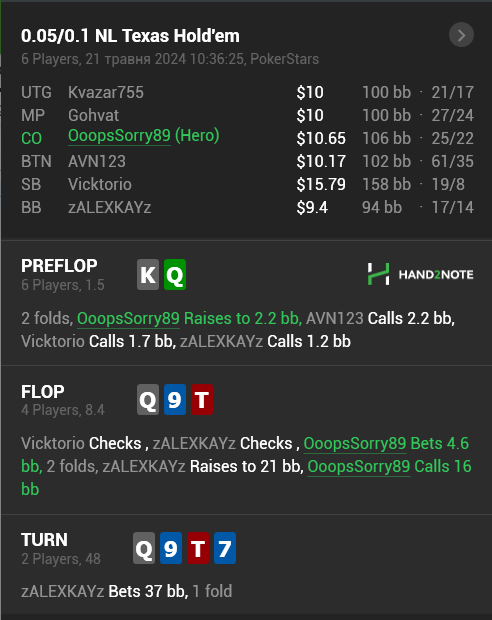Click the game title 0.05/0.1 NL Texas Hold'em
Image resolution: width=492 pixels, height=620 pixels.
click(x=130, y=36)
